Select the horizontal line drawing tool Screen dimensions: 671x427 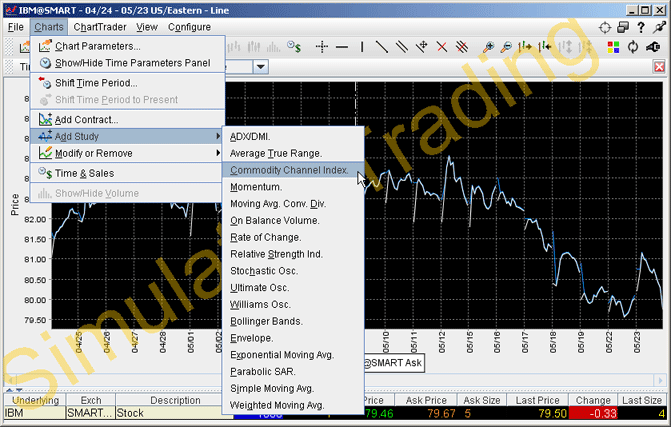(x=342, y=47)
